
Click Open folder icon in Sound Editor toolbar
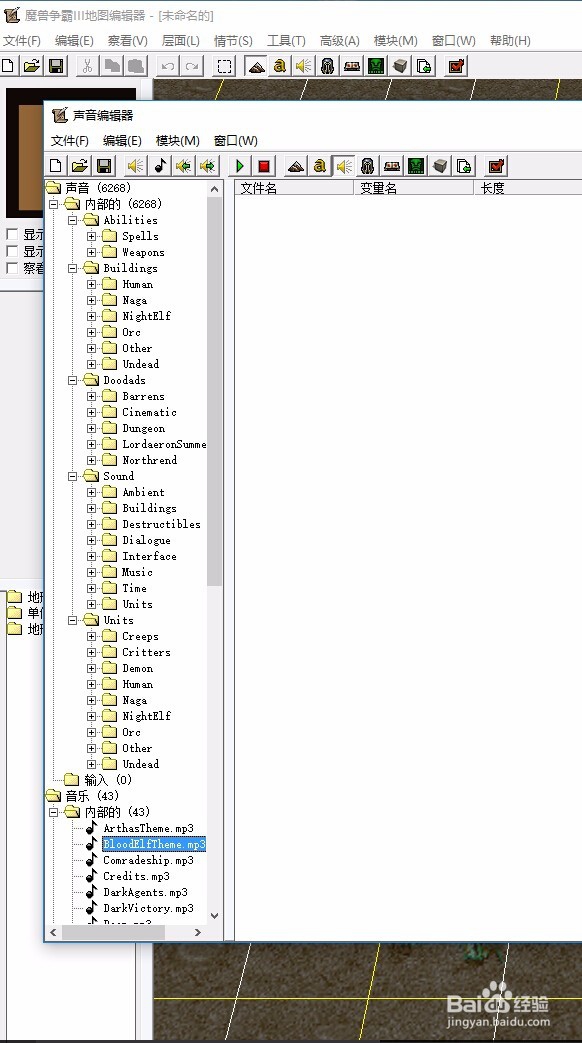pyautogui.click(x=80, y=166)
